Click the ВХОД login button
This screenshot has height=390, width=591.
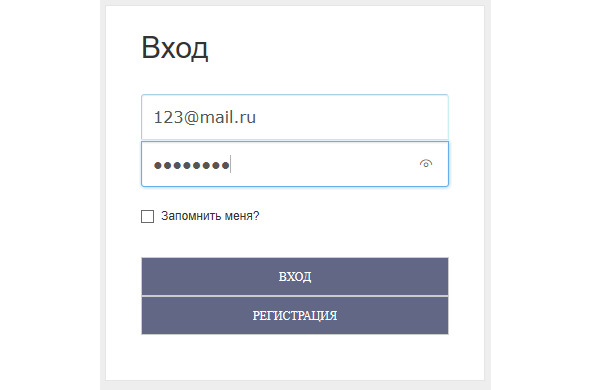click(x=295, y=276)
